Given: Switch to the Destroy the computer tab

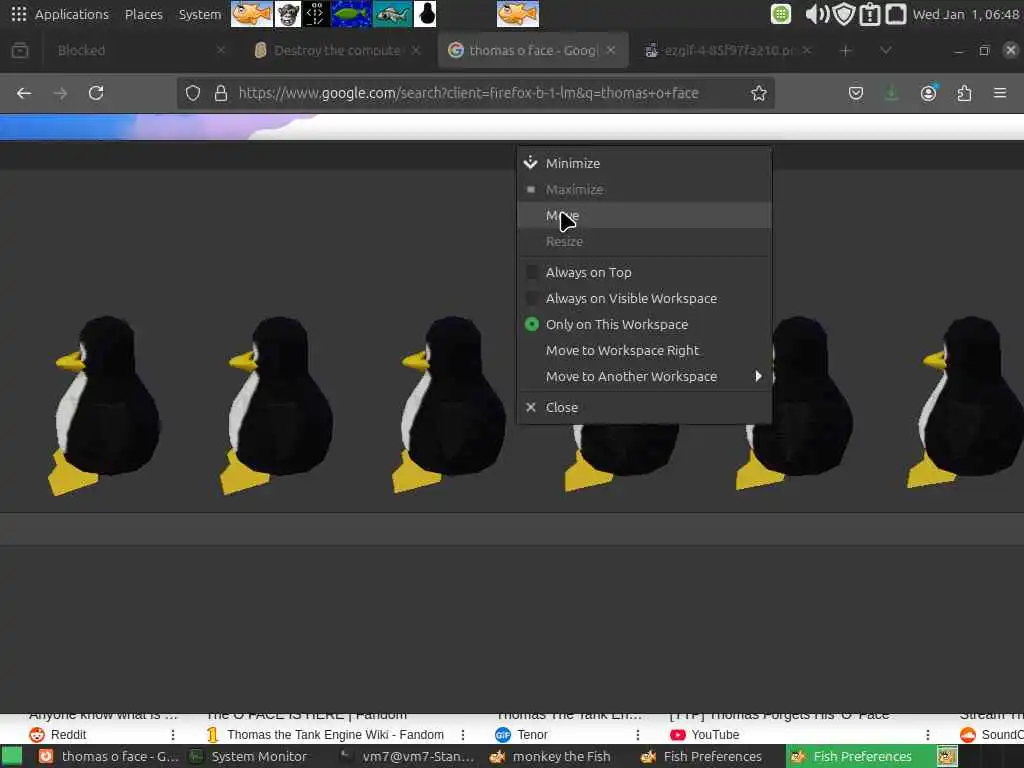Looking at the screenshot, I should 337,50.
